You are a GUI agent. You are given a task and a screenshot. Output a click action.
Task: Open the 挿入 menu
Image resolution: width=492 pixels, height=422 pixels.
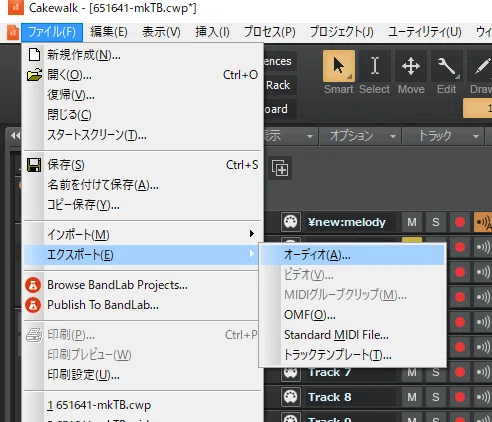click(x=212, y=32)
